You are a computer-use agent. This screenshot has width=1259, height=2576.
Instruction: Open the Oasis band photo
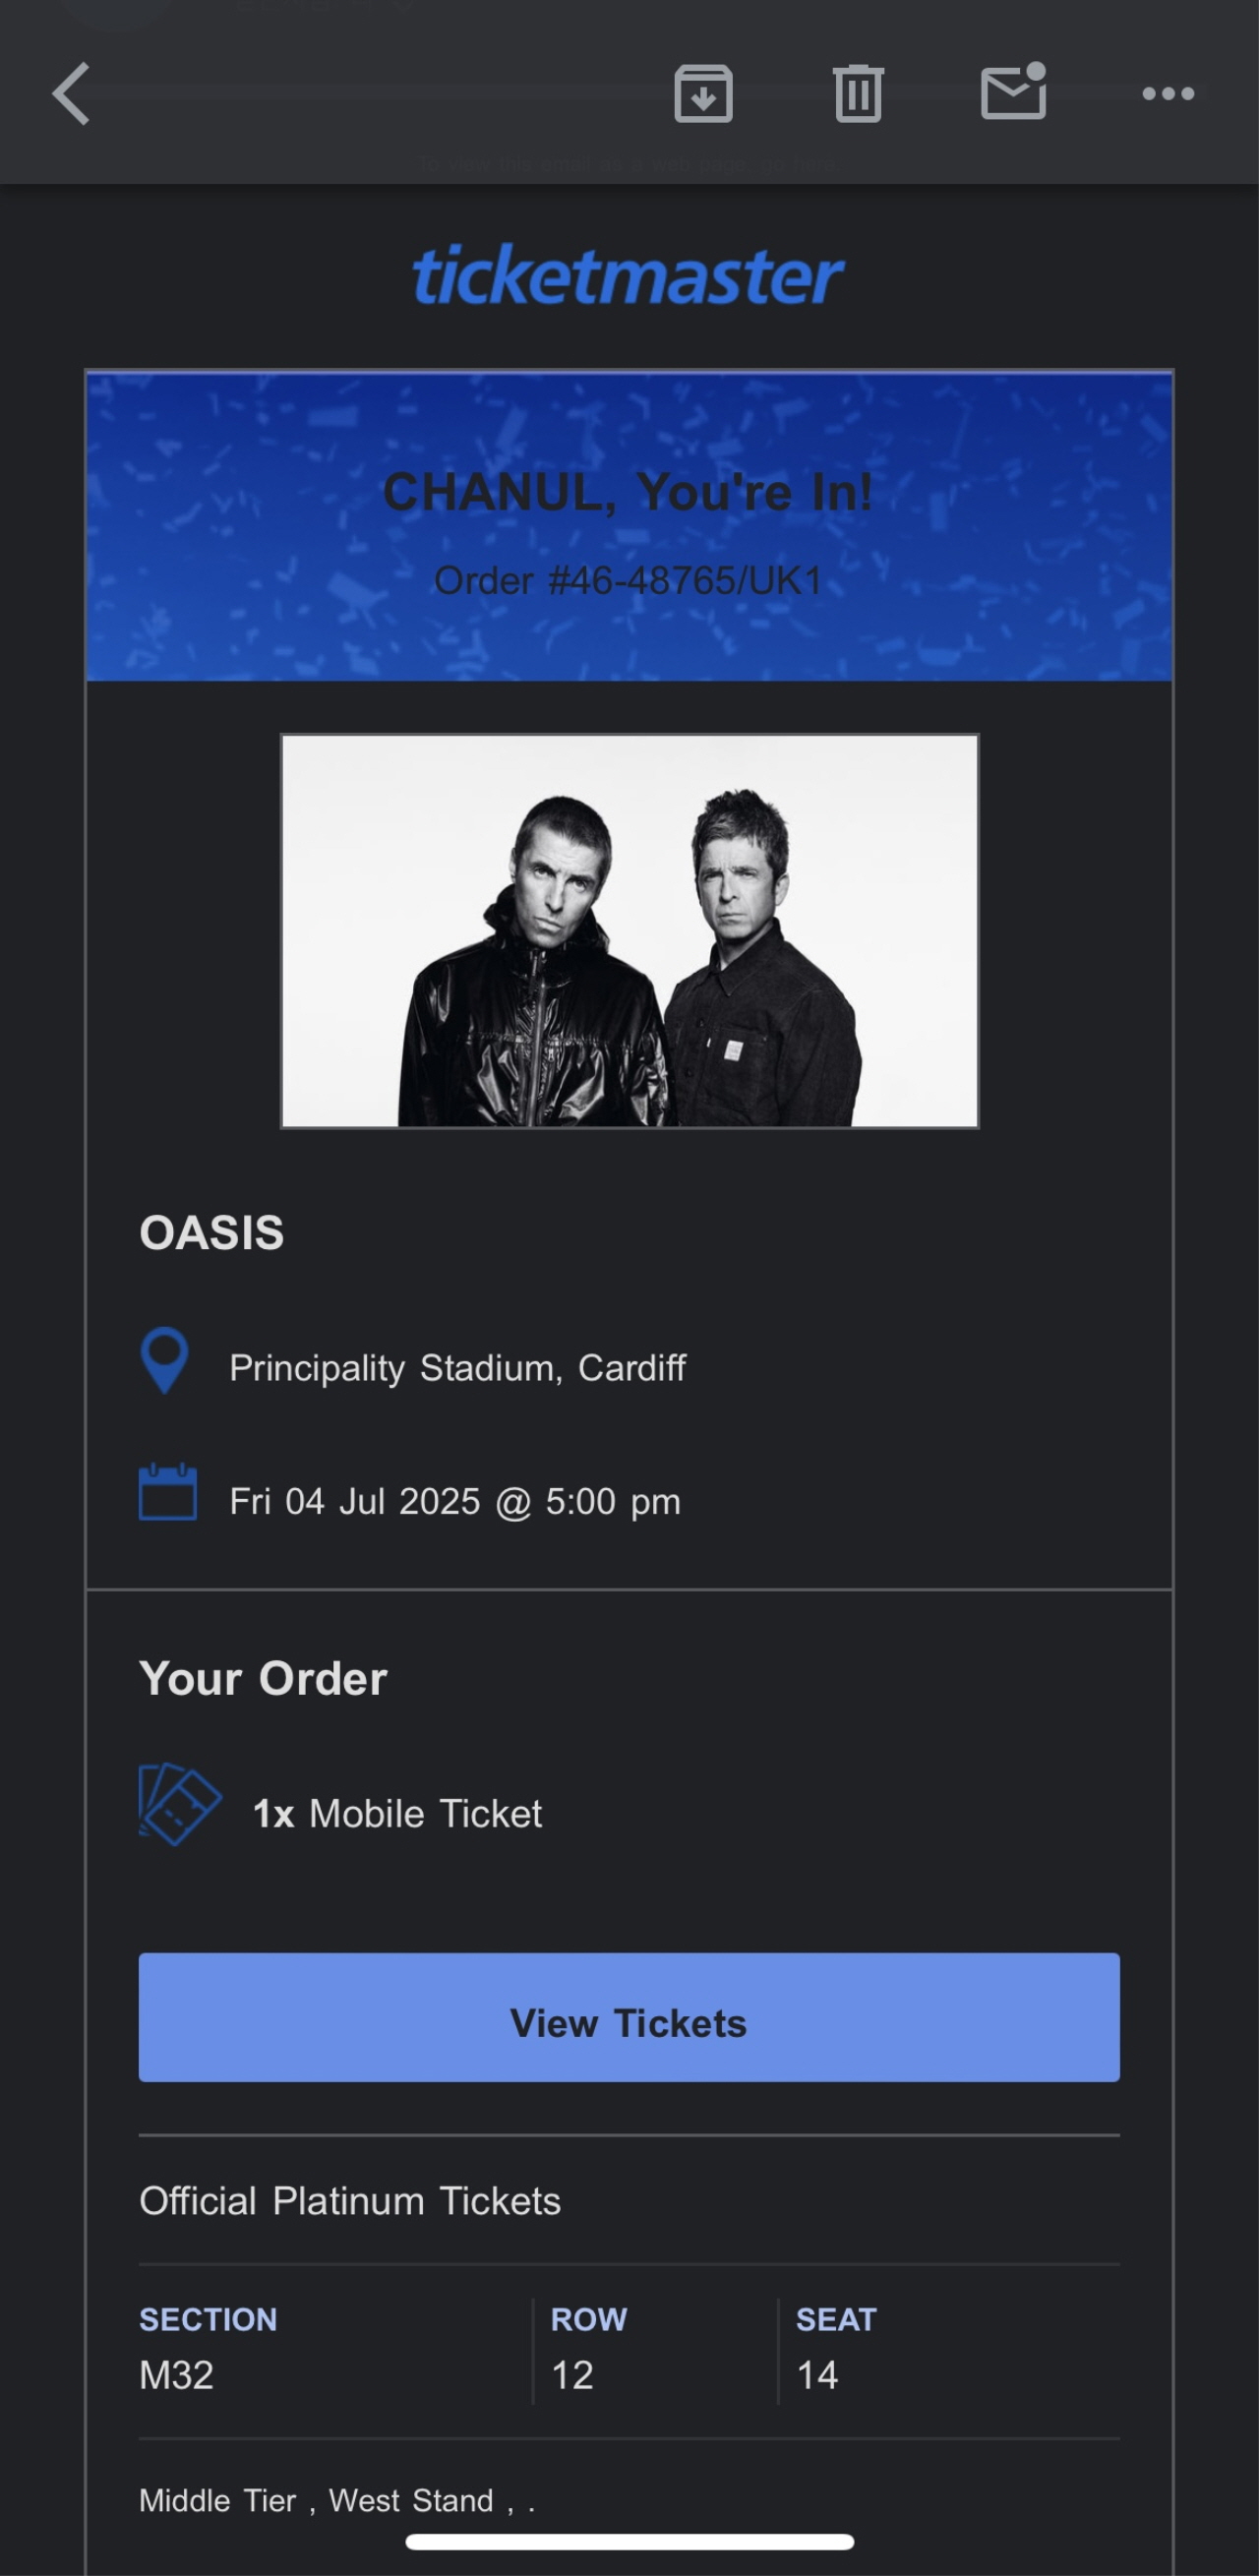coord(629,931)
